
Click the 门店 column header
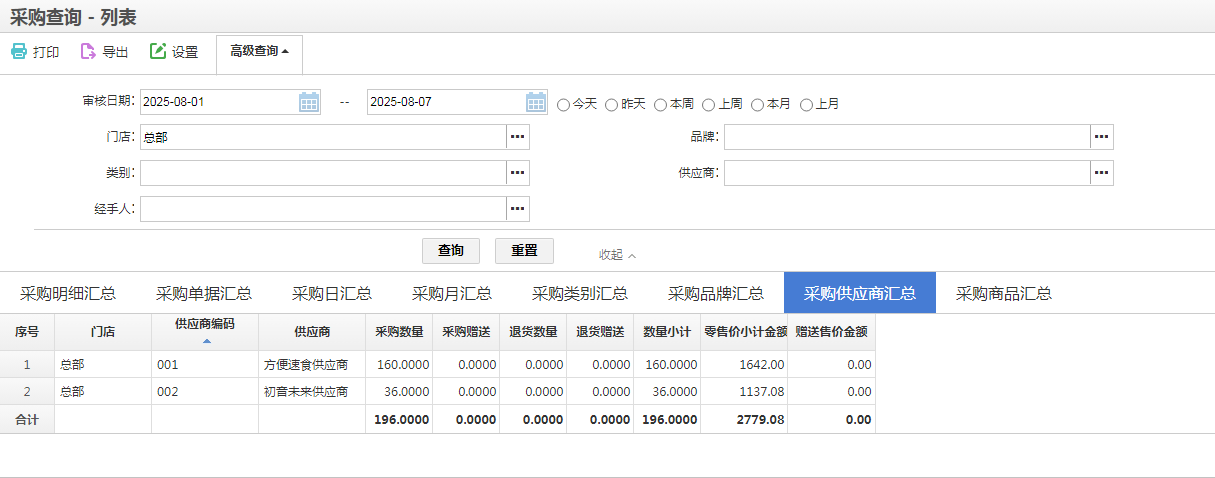pos(103,332)
